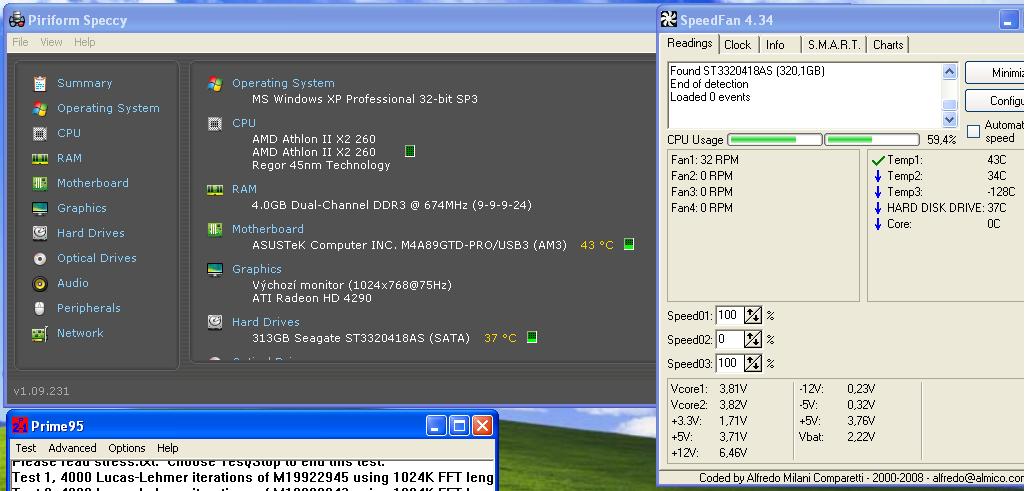Click the Speed01 percentage input field
Viewport: 1030px width, 491px height.
tap(730, 316)
